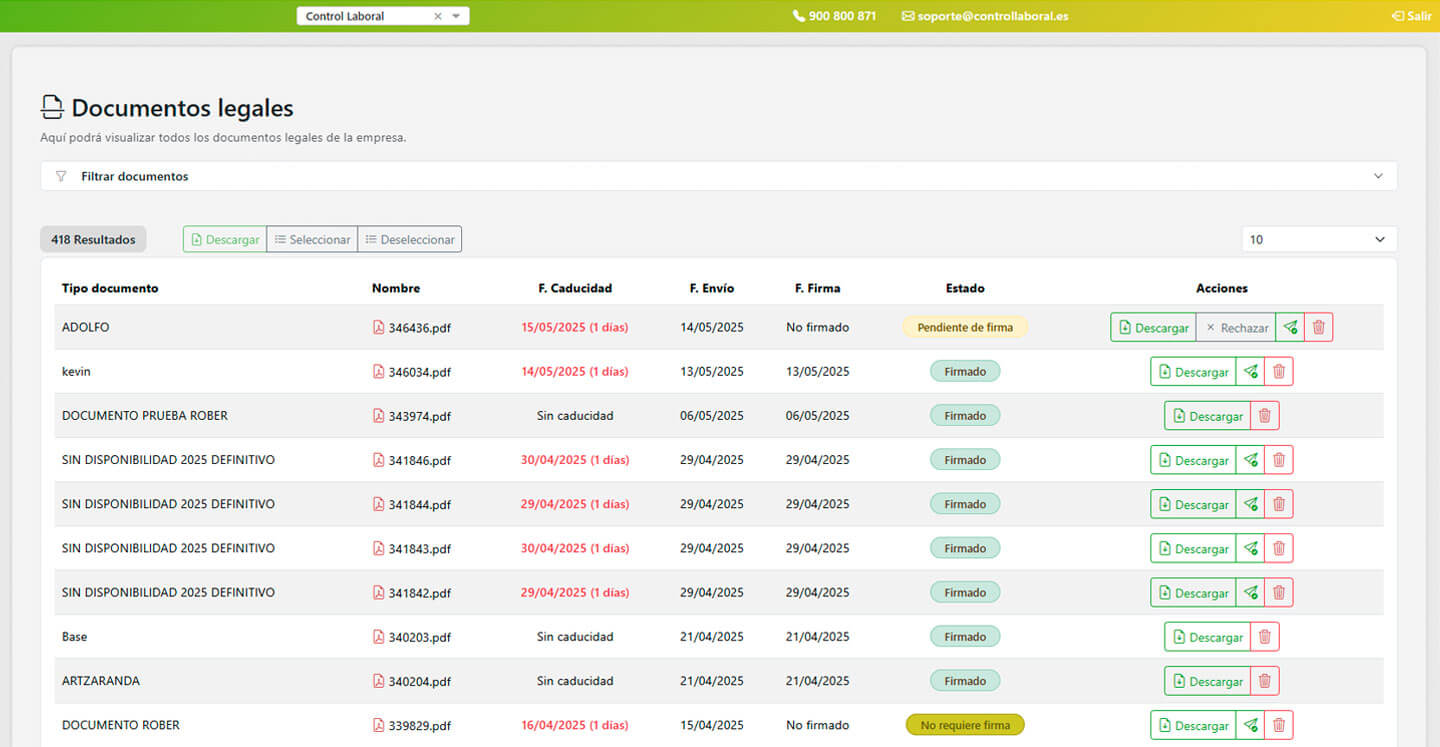Open PDF icon for 346436.pdf
This screenshot has width=1440, height=747.
point(379,328)
